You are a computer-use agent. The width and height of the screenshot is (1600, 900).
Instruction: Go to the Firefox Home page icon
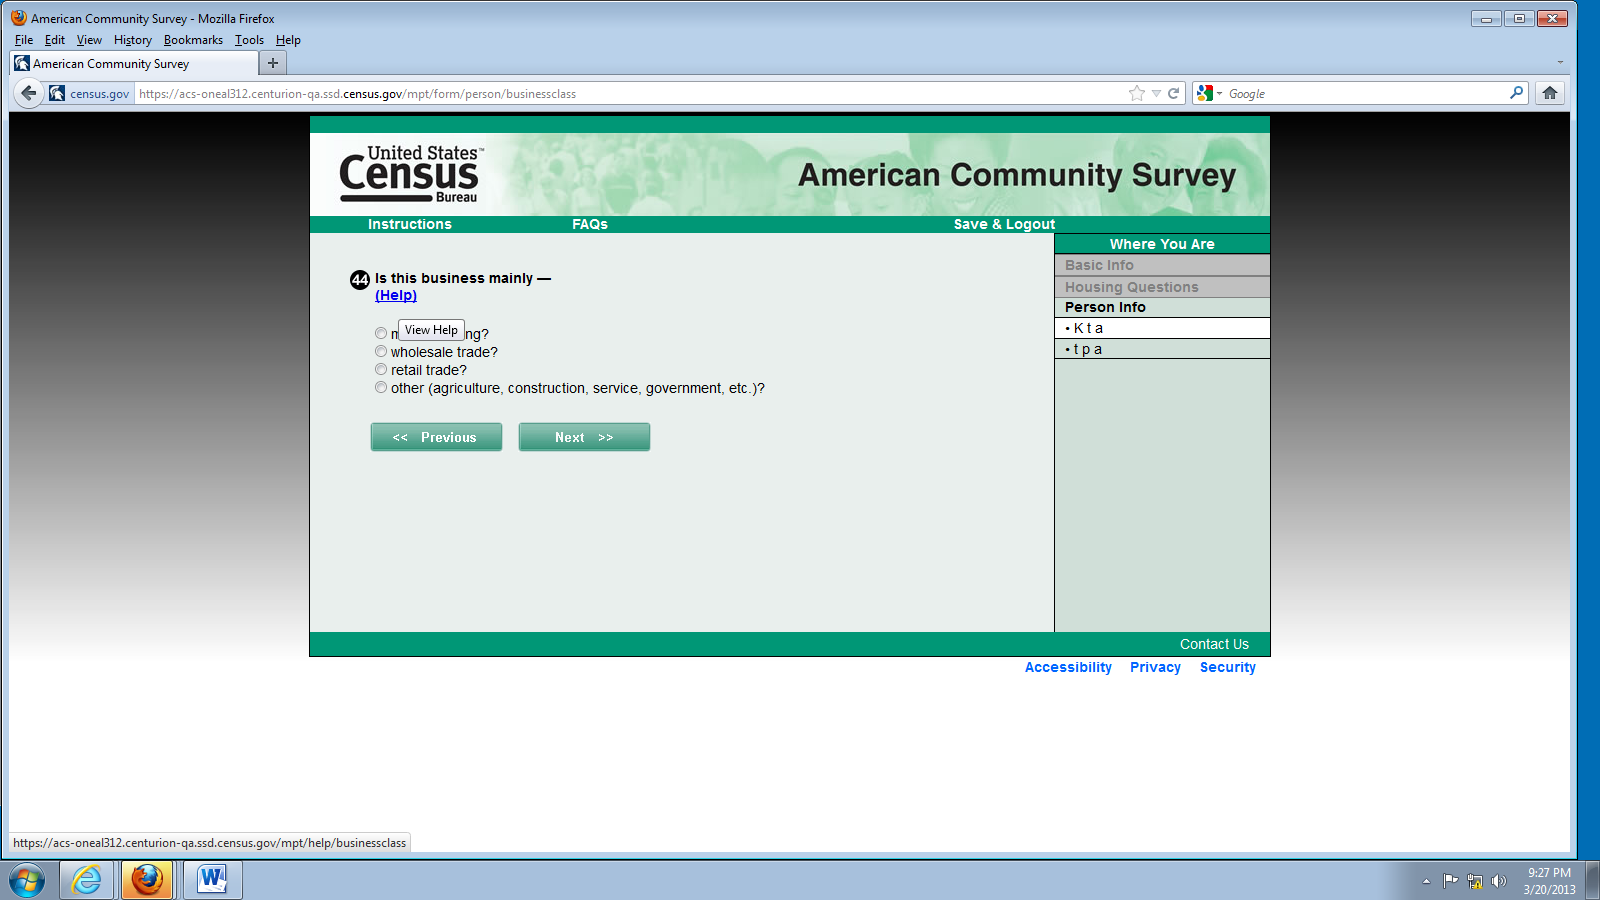1550,93
